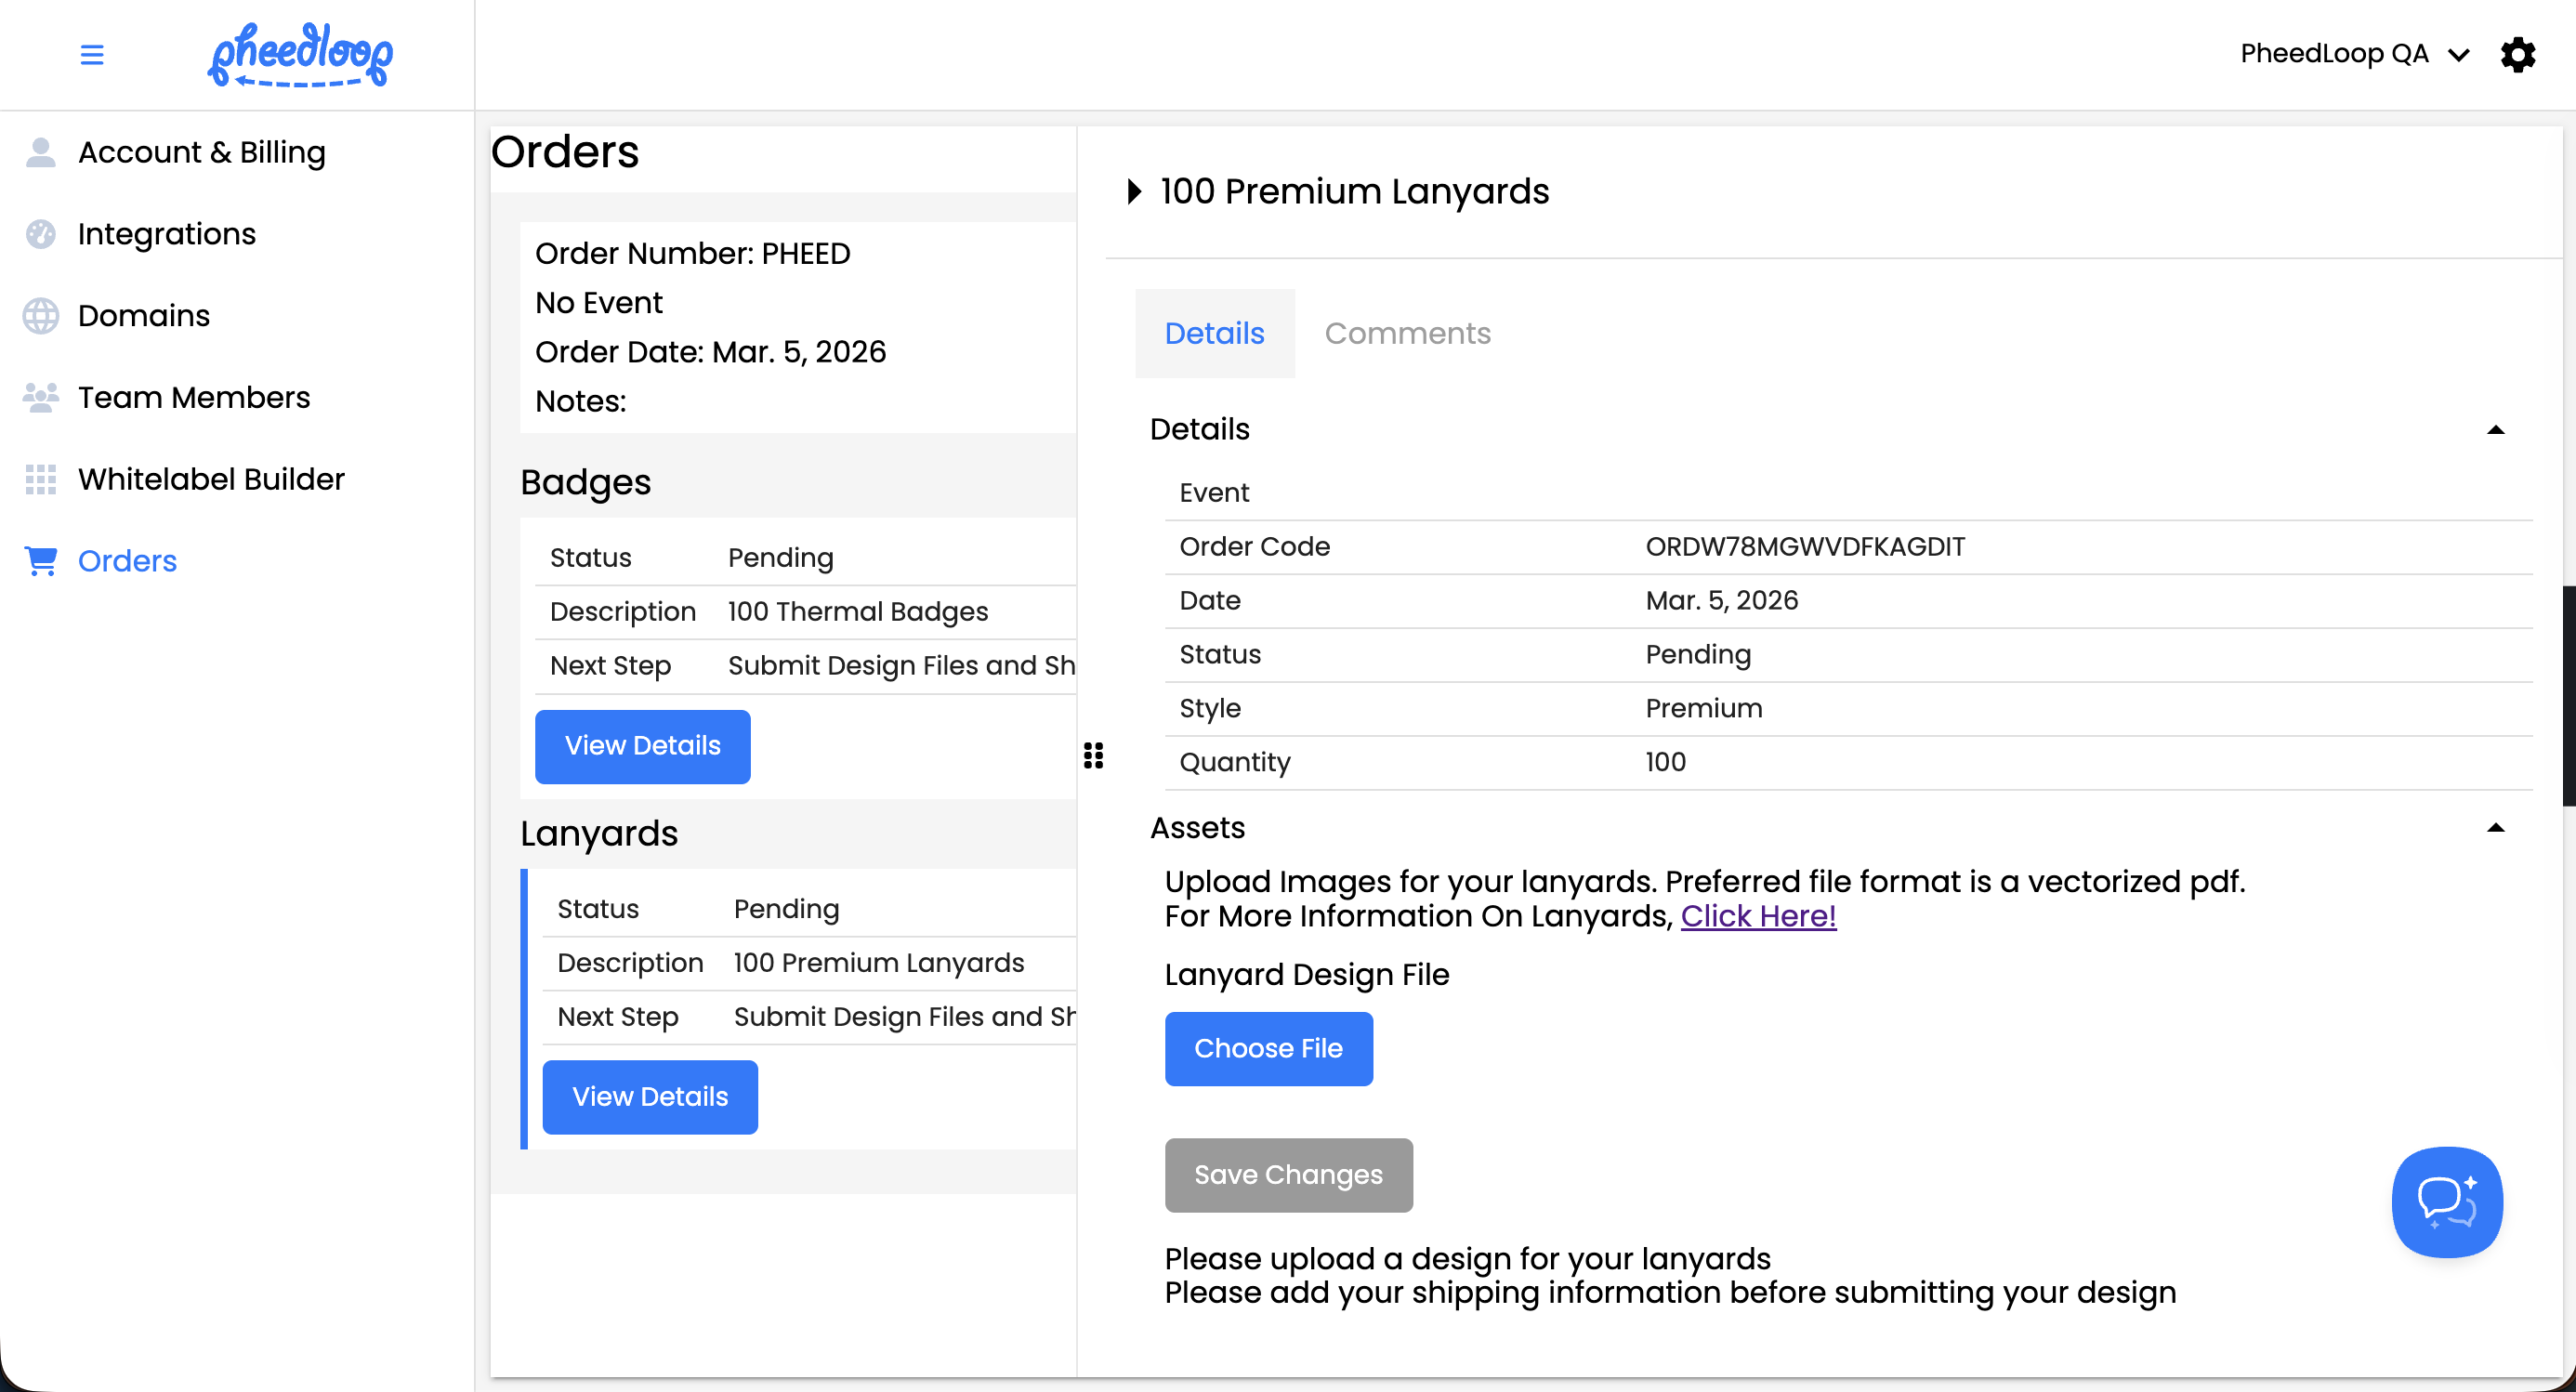
Task: Click the Whitelabel Builder grid icon
Action: click(x=41, y=479)
